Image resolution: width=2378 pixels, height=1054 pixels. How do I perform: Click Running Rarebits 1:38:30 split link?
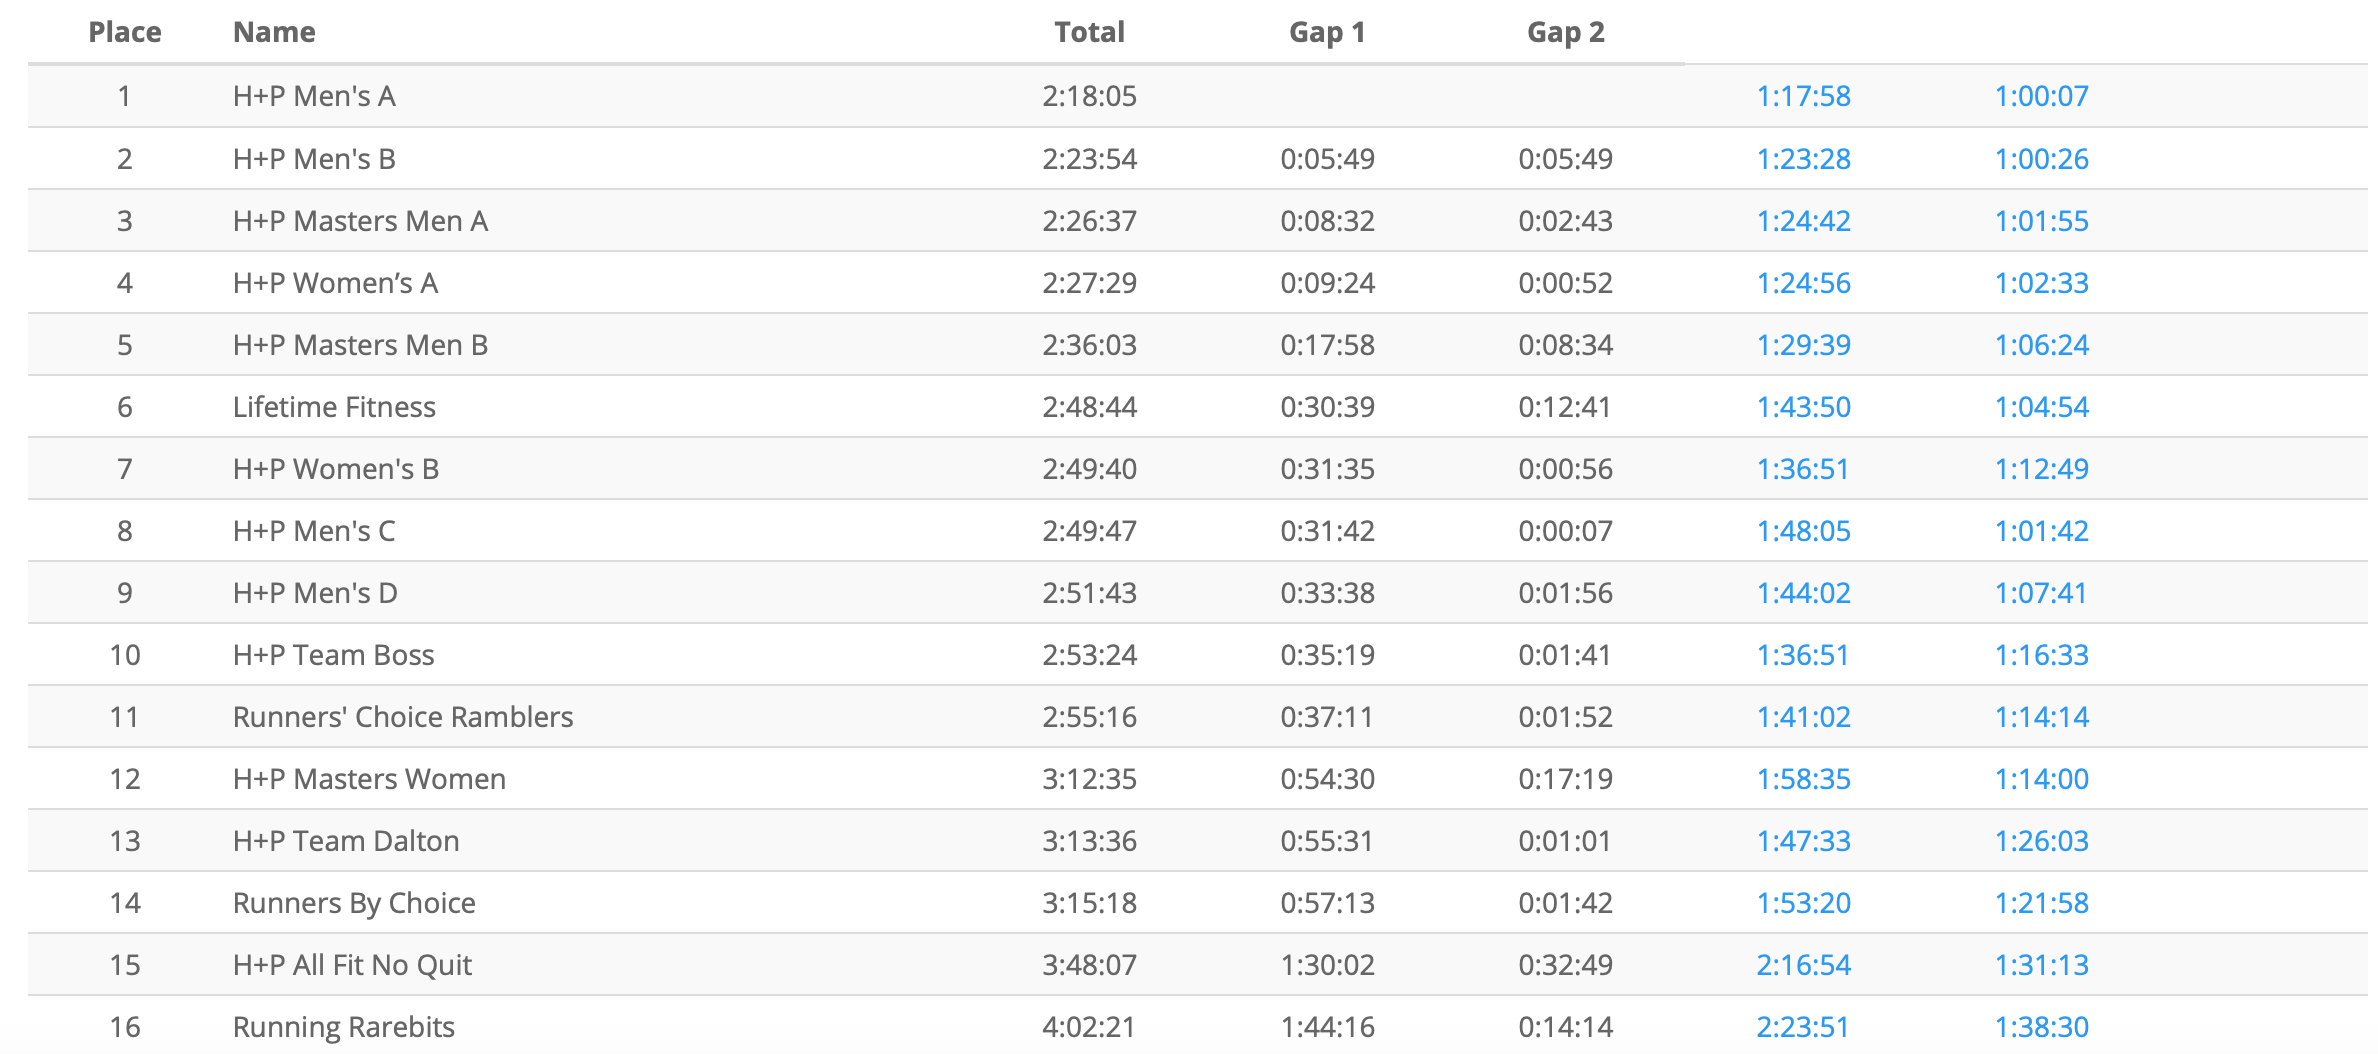point(2041,1027)
